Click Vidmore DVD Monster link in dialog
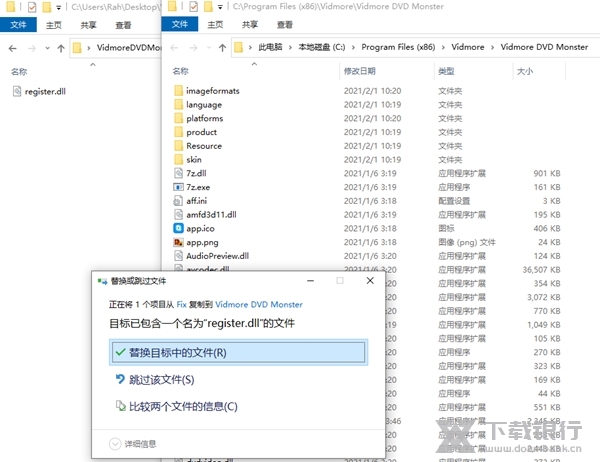The width and height of the screenshot is (600, 462). (259, 305)
